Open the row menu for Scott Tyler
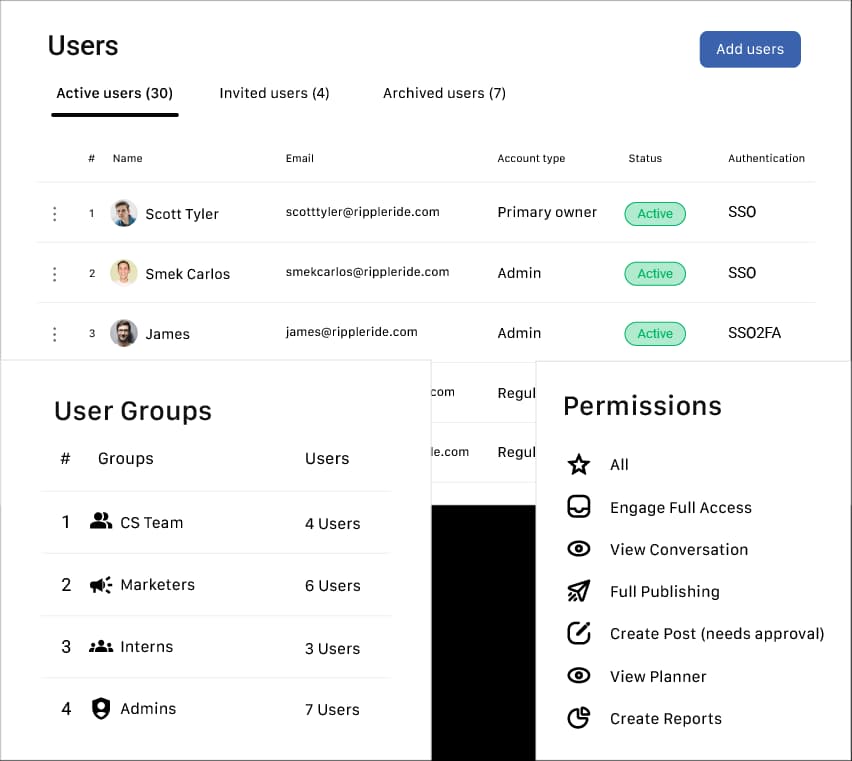 coord(55,213)
